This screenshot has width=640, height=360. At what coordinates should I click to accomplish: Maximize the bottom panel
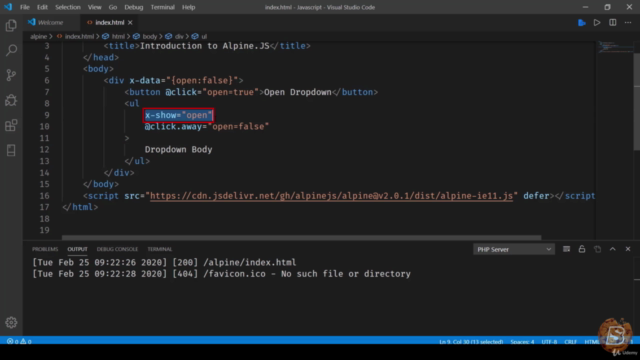(x=613, y=249)
